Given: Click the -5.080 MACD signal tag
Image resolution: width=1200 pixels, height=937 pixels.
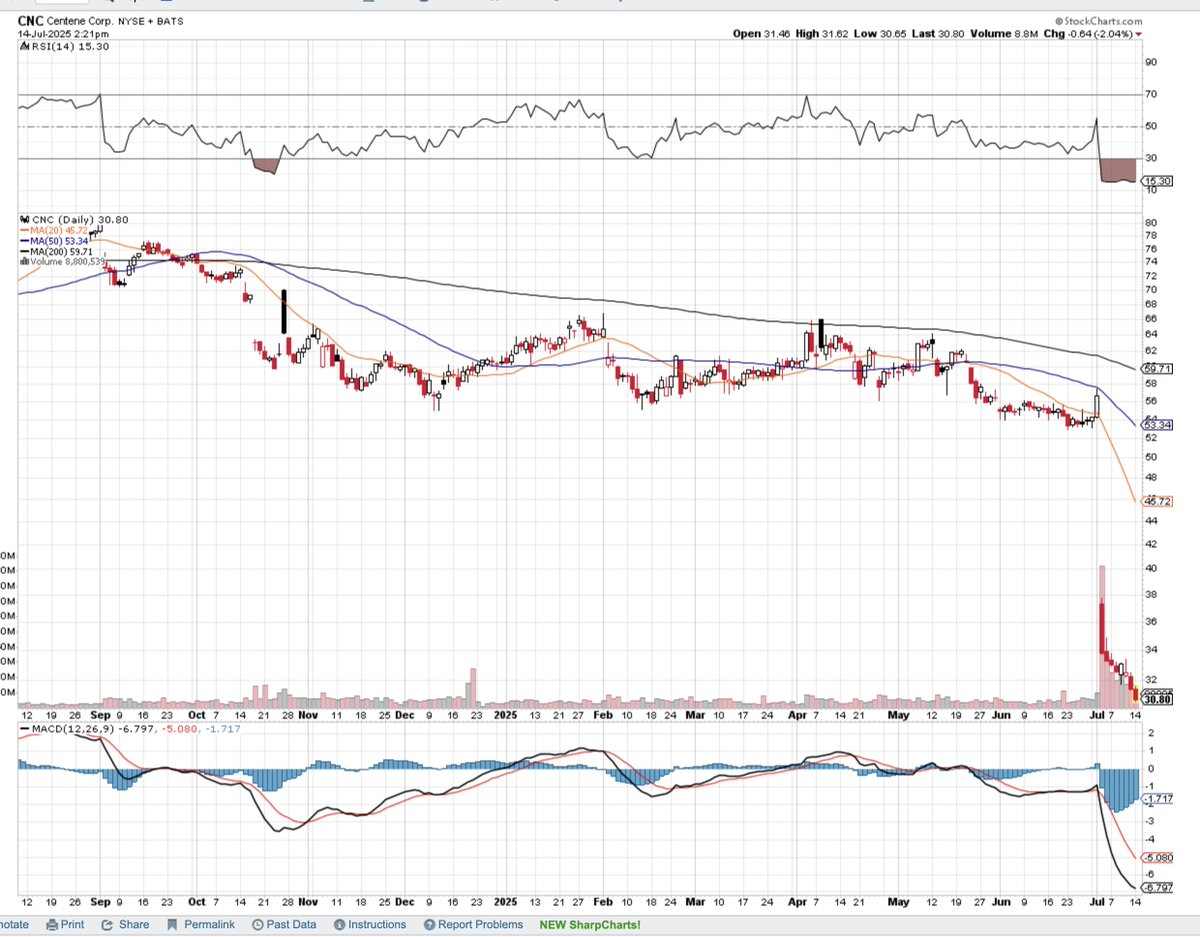Looking at the screenshot, I should coord(1159,858).
